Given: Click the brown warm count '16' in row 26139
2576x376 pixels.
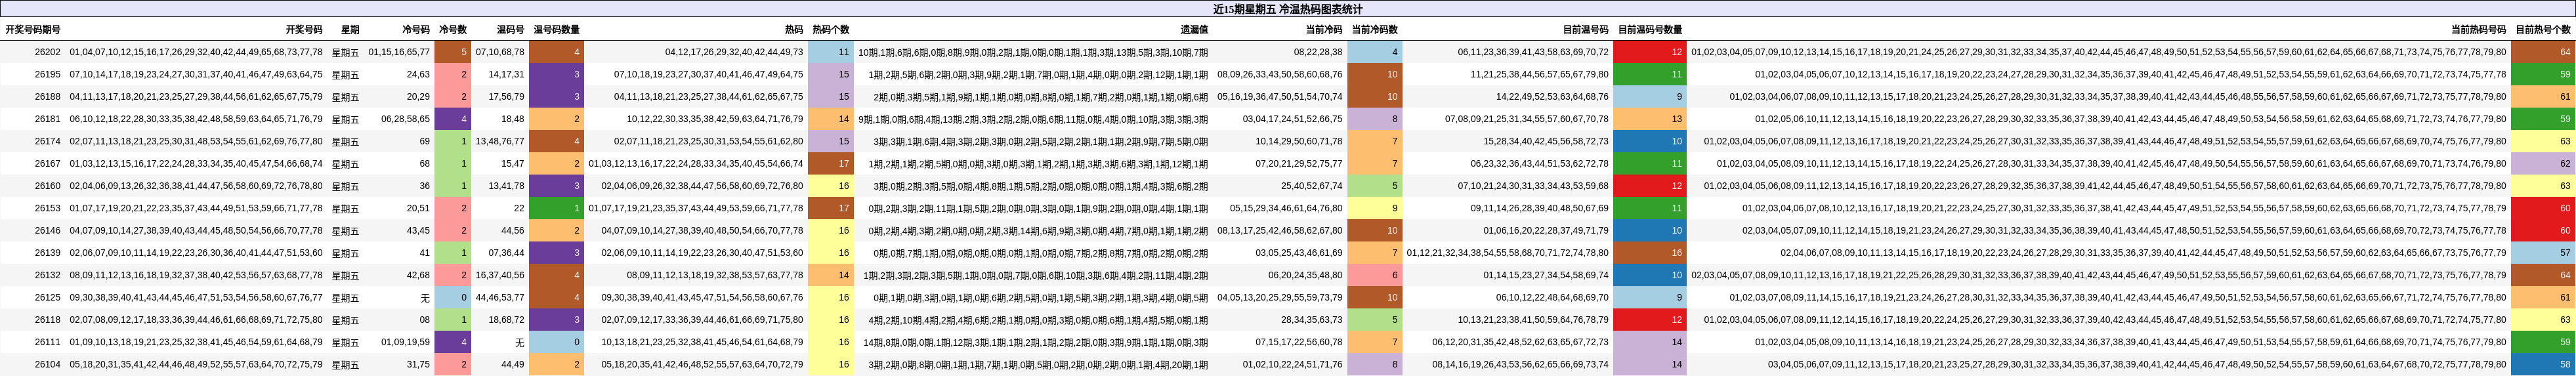Looking at the screenshot, I should pyautogui.click(x=1650, y=253).
